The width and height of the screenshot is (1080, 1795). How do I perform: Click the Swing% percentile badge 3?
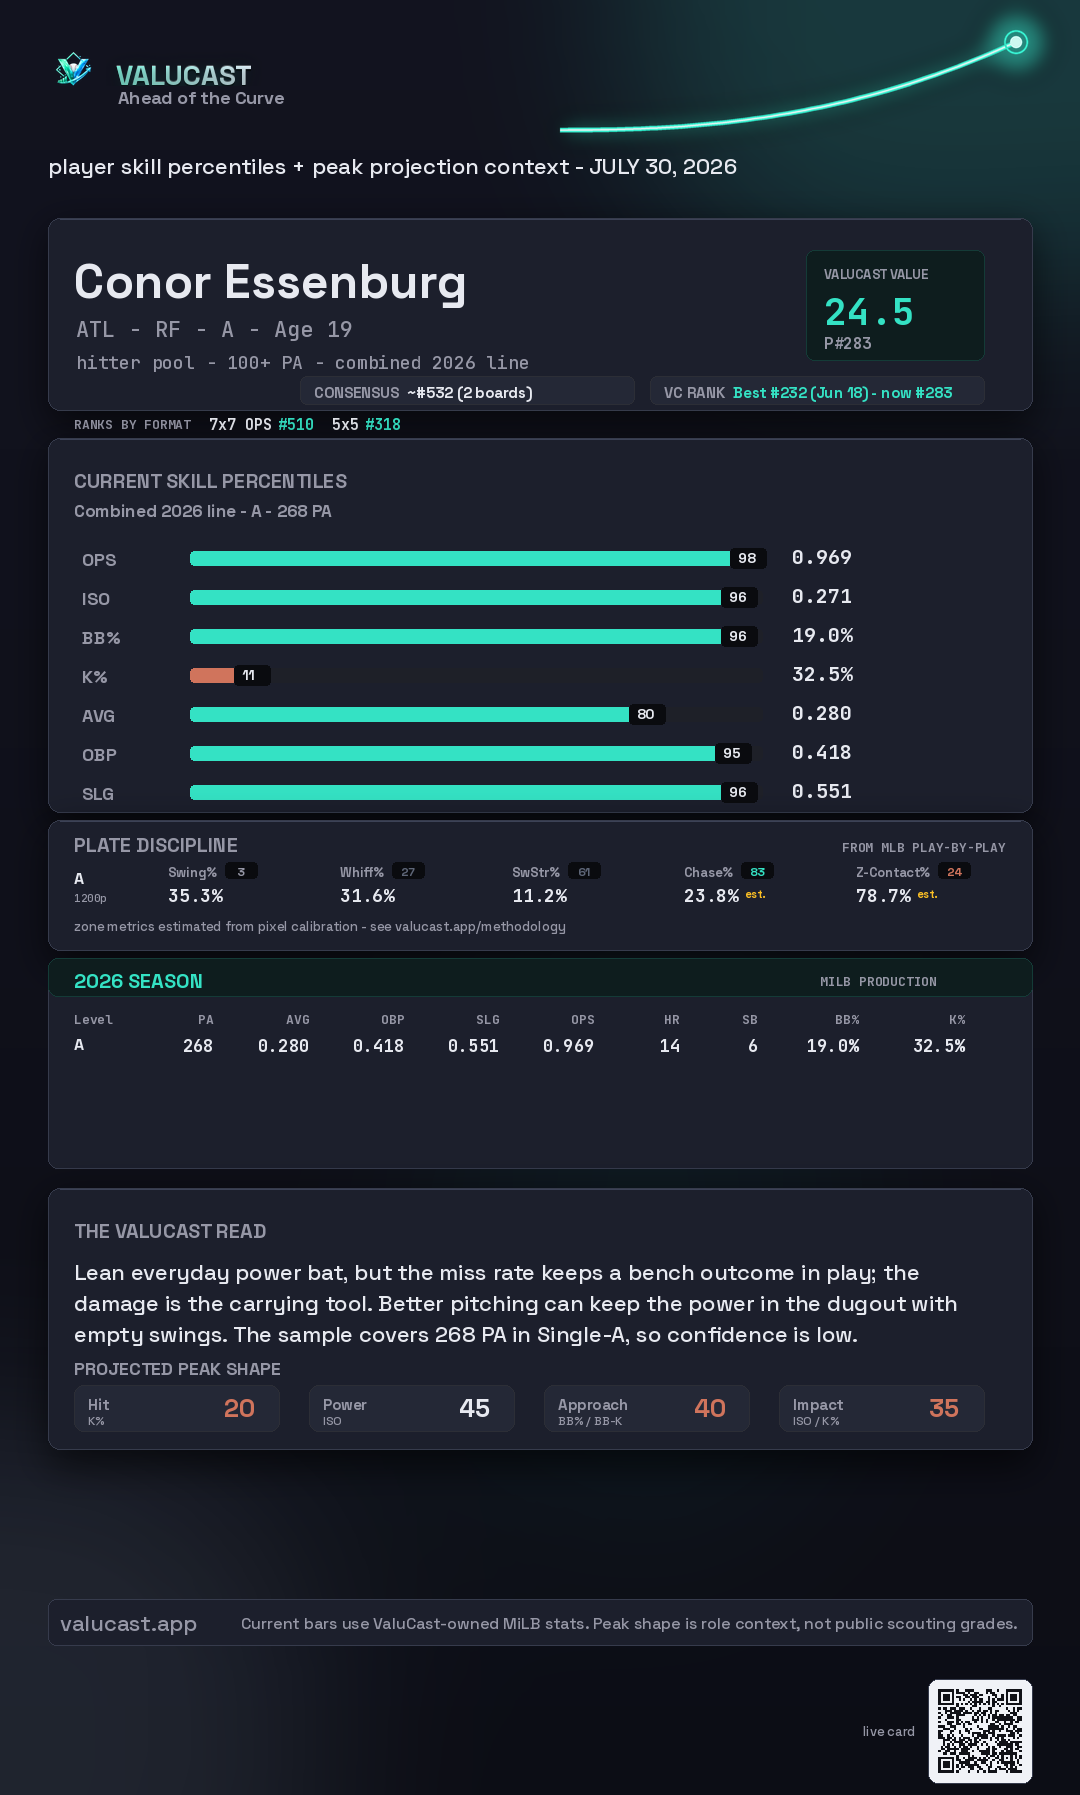[241, 872]
